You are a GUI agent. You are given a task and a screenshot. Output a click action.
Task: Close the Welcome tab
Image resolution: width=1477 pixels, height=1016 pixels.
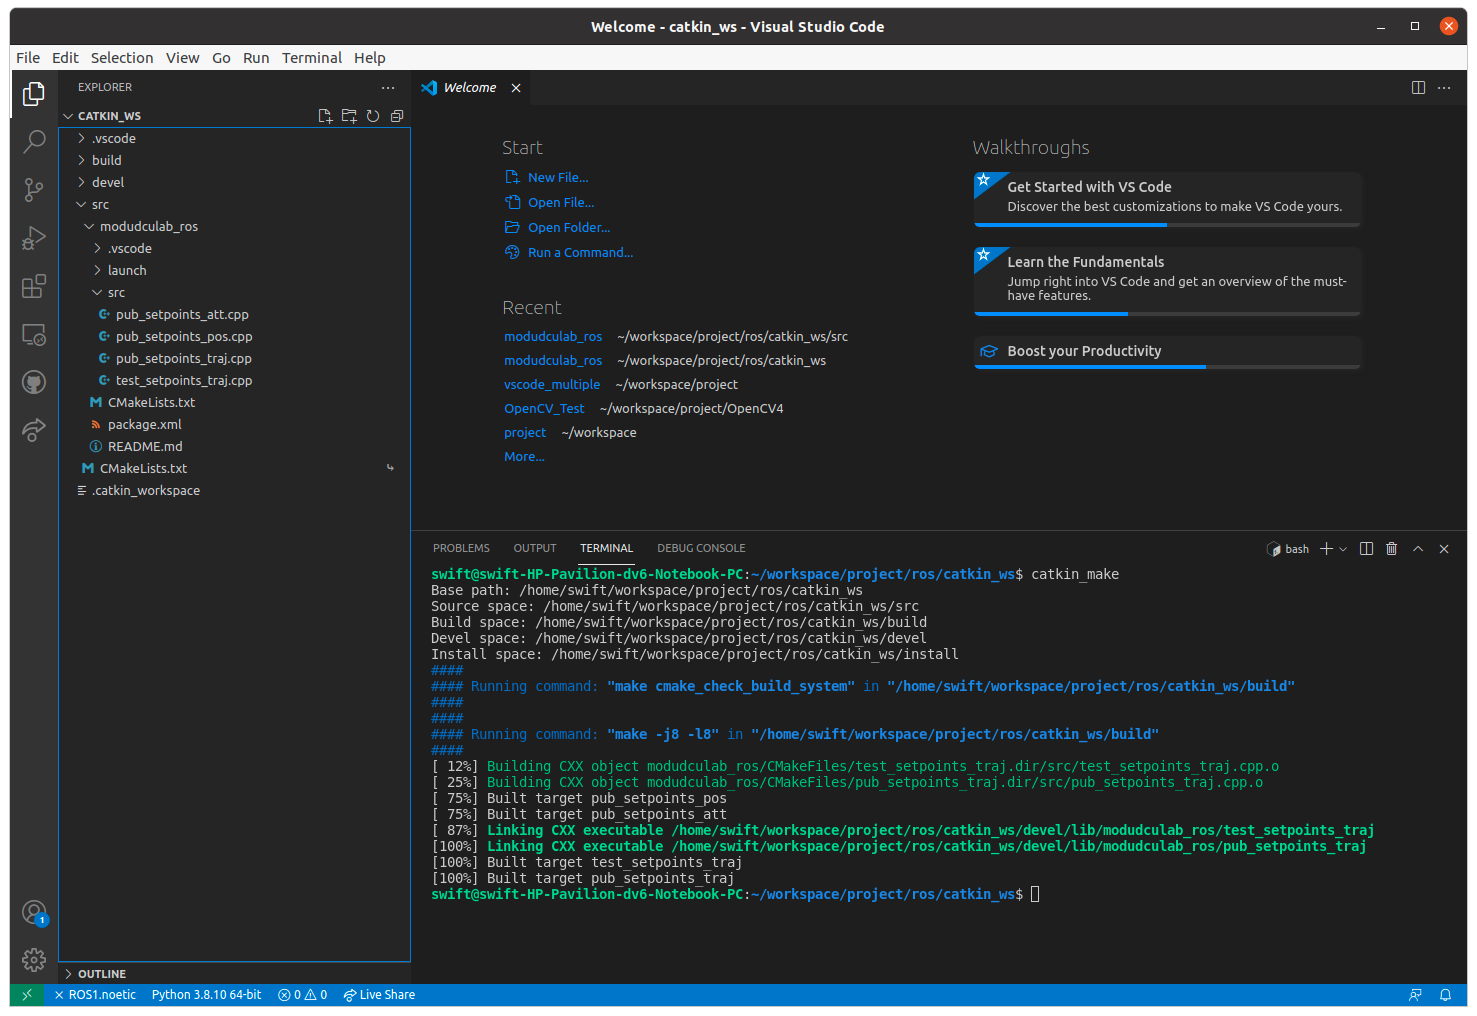click(516, 88)
